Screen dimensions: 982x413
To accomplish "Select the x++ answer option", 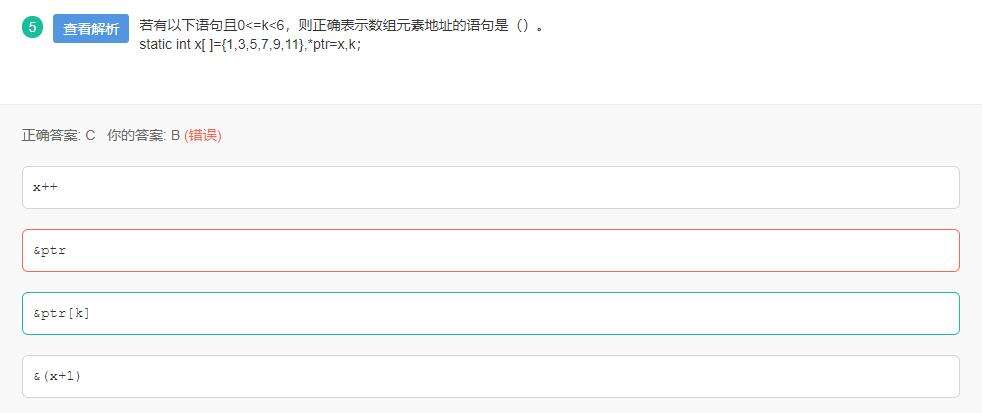I will coord(490,187).
